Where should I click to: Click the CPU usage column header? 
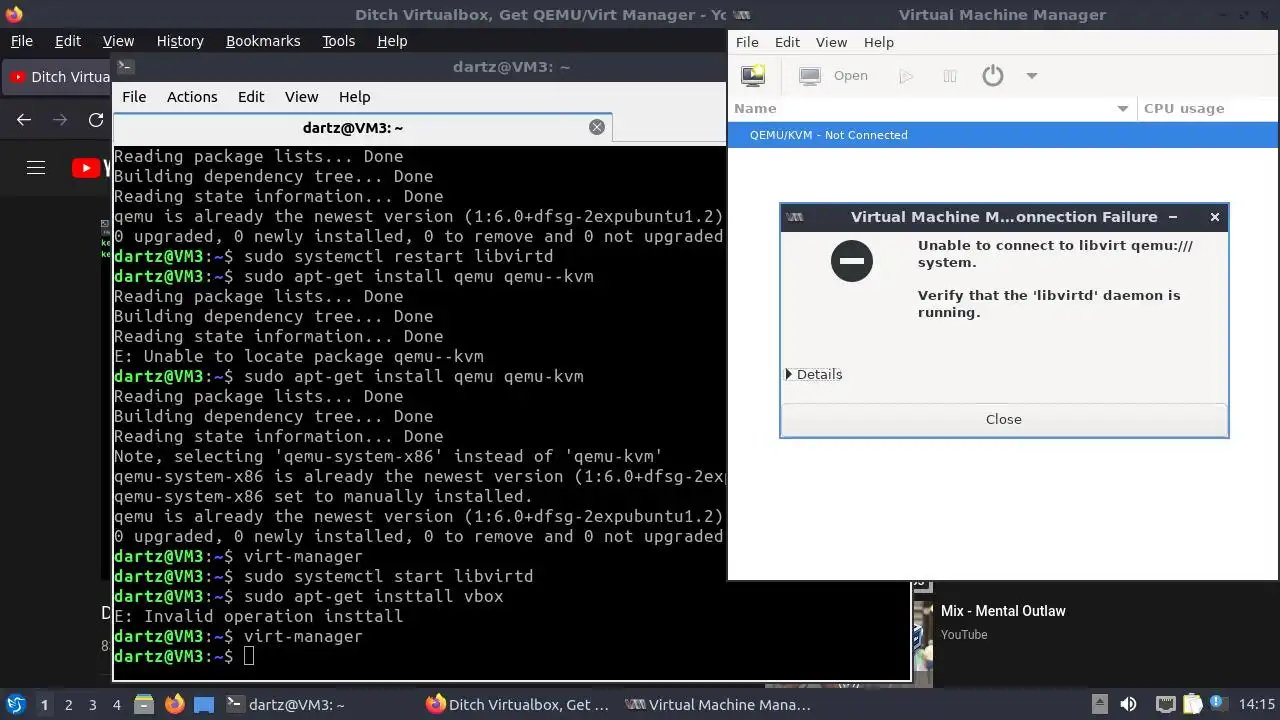(1208, 109)
